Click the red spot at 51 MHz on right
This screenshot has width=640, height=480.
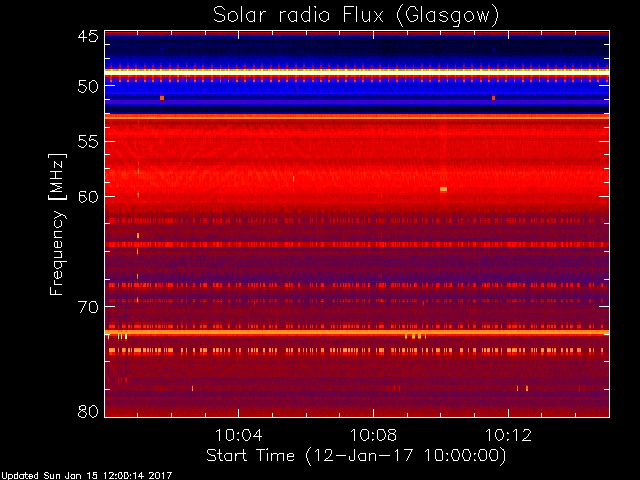(493, 98)
